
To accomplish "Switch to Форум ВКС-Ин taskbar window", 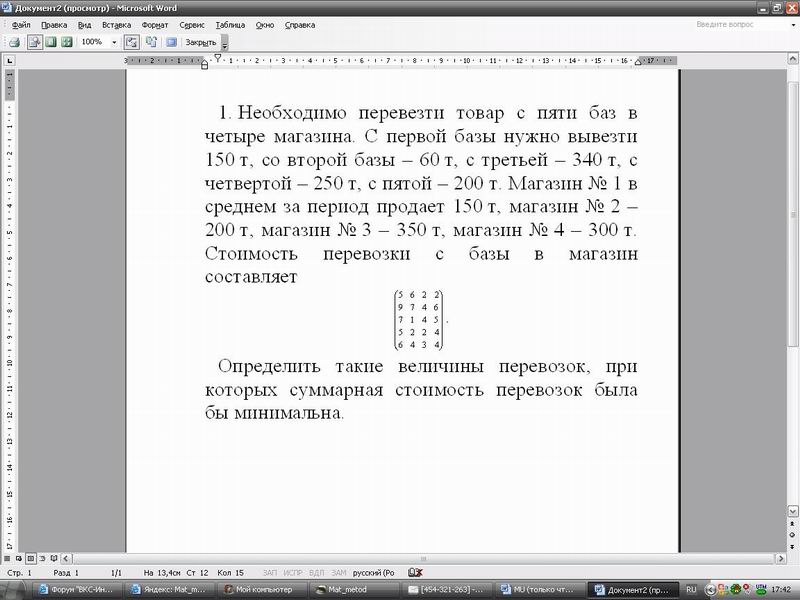I will pyautogui.click(x=76, y=590).
